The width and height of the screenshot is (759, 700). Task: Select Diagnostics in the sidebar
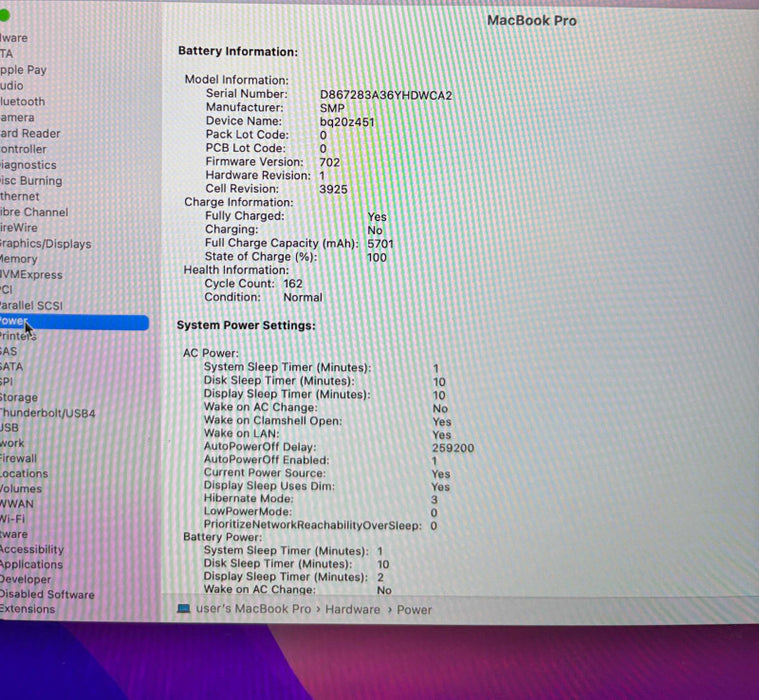click(28, 165)
